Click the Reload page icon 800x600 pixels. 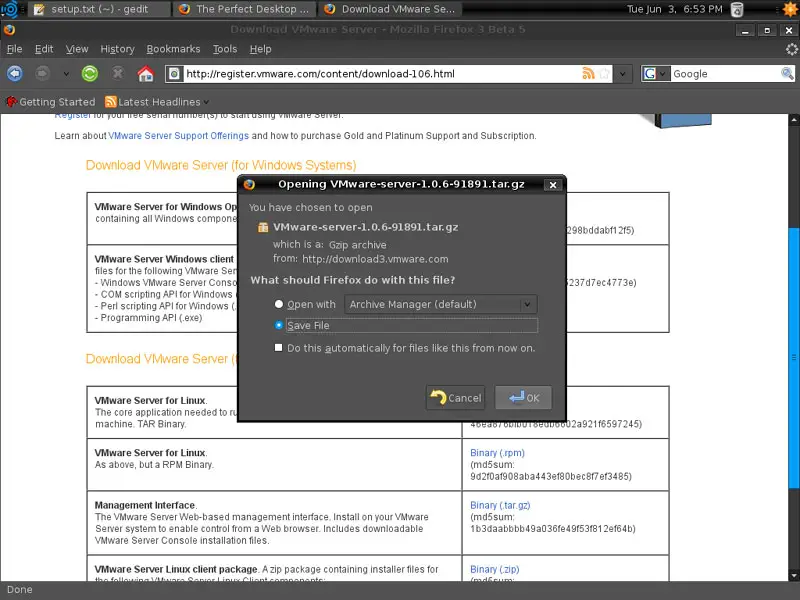click(90, 73)
